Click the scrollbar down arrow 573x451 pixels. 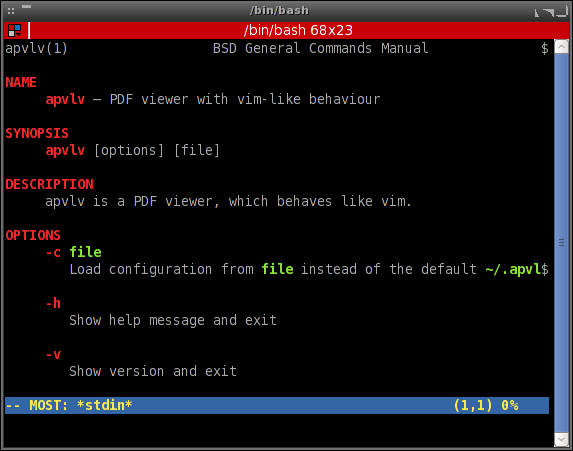tap(561, 440)
